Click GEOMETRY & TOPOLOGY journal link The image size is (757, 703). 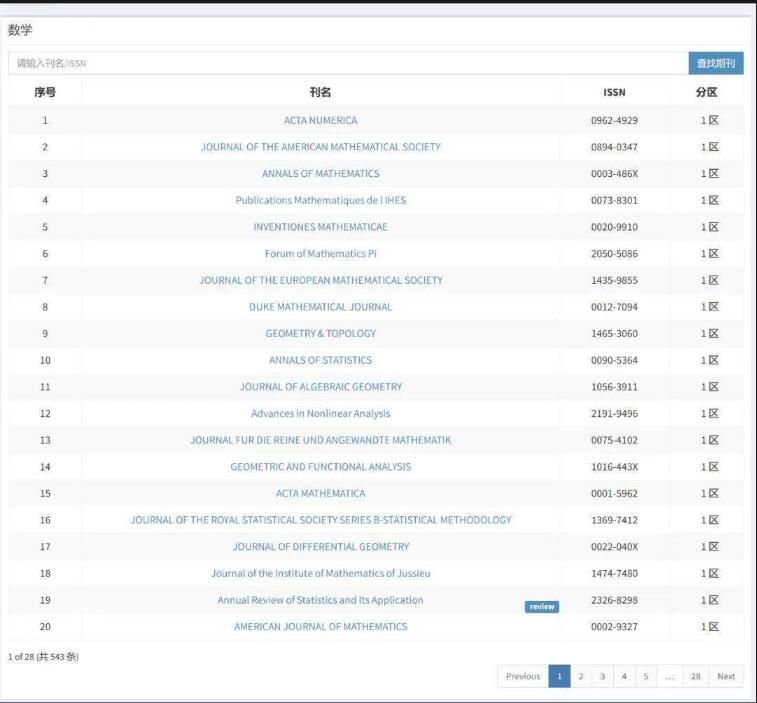(320, 334)
